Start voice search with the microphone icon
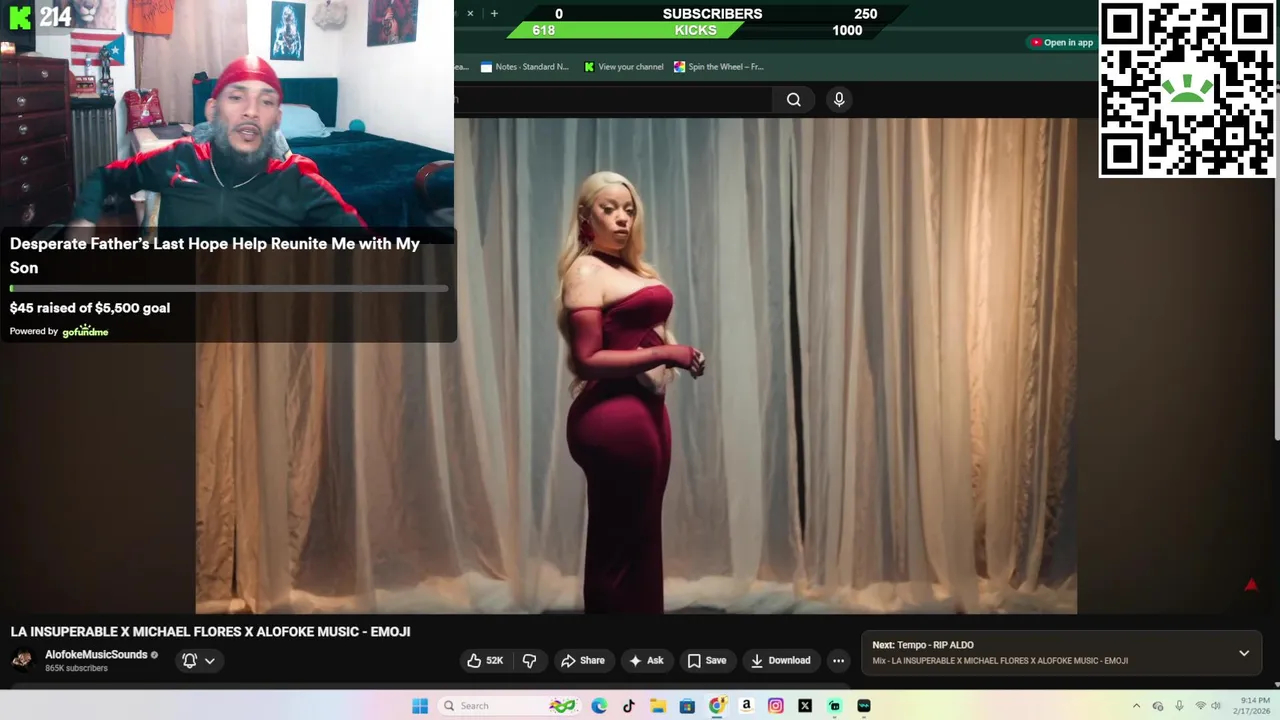The height and width of the screenshot is (720, 1280). click(x=839, y=99)
